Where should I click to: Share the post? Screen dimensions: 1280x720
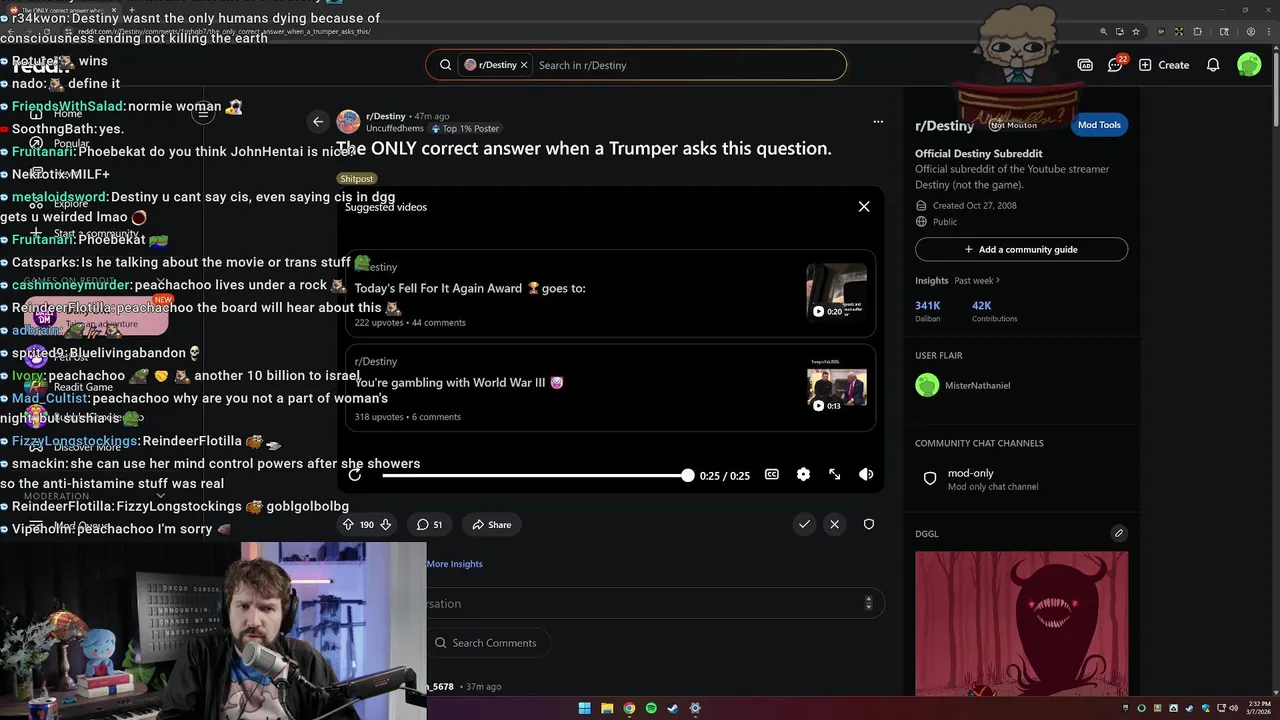491,524
